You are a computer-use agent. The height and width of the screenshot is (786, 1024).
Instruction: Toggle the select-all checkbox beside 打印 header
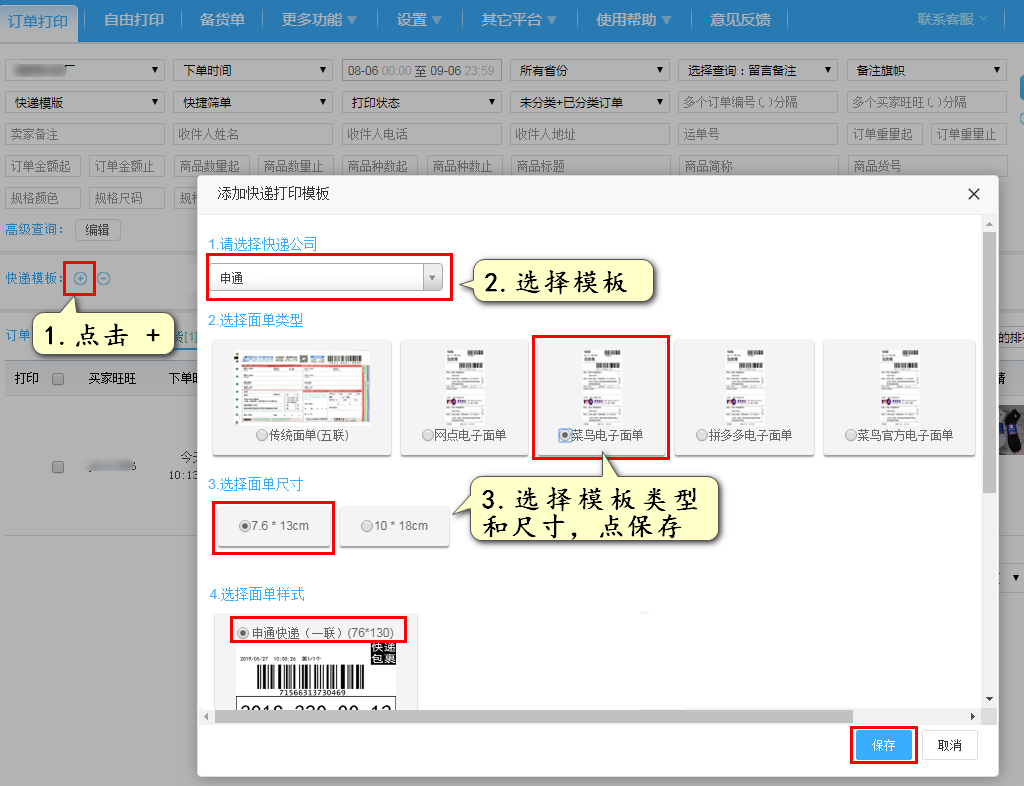click(x=58, y=379)
